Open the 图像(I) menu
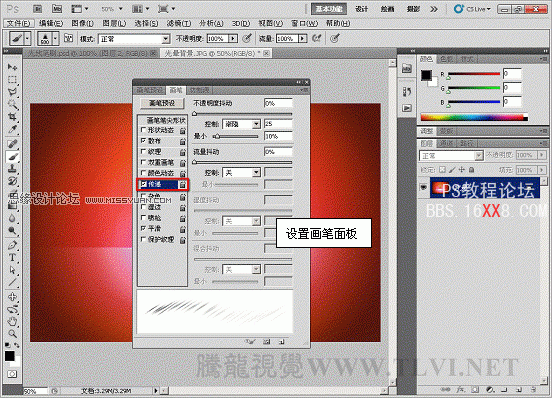Screen dimensions: 552x398 82,23
